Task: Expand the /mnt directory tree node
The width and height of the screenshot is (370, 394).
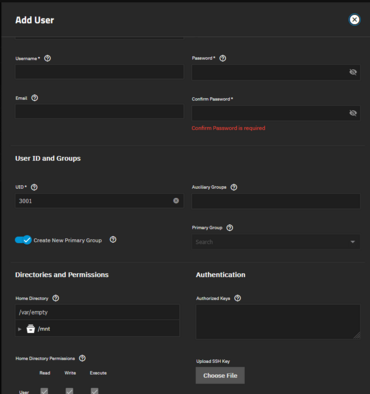Action: [20, 329]
